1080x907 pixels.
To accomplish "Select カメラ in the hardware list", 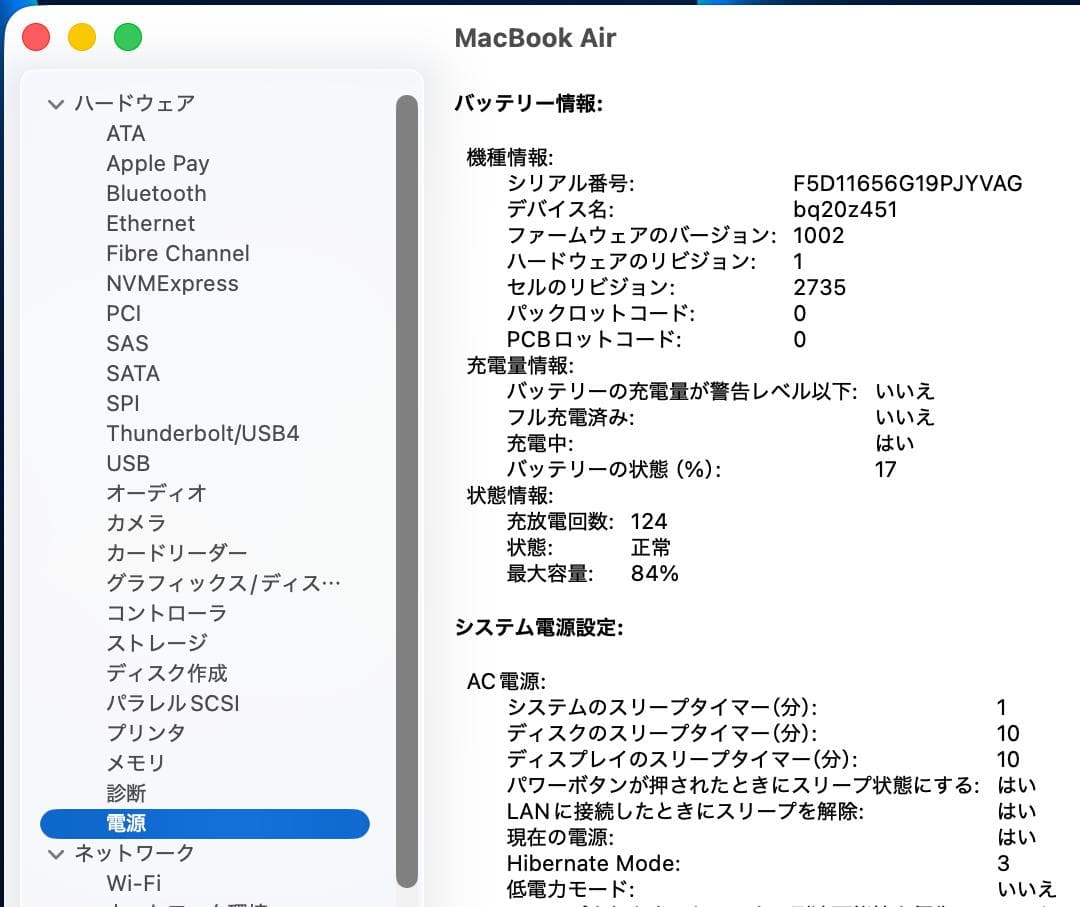I will (136, 523).
